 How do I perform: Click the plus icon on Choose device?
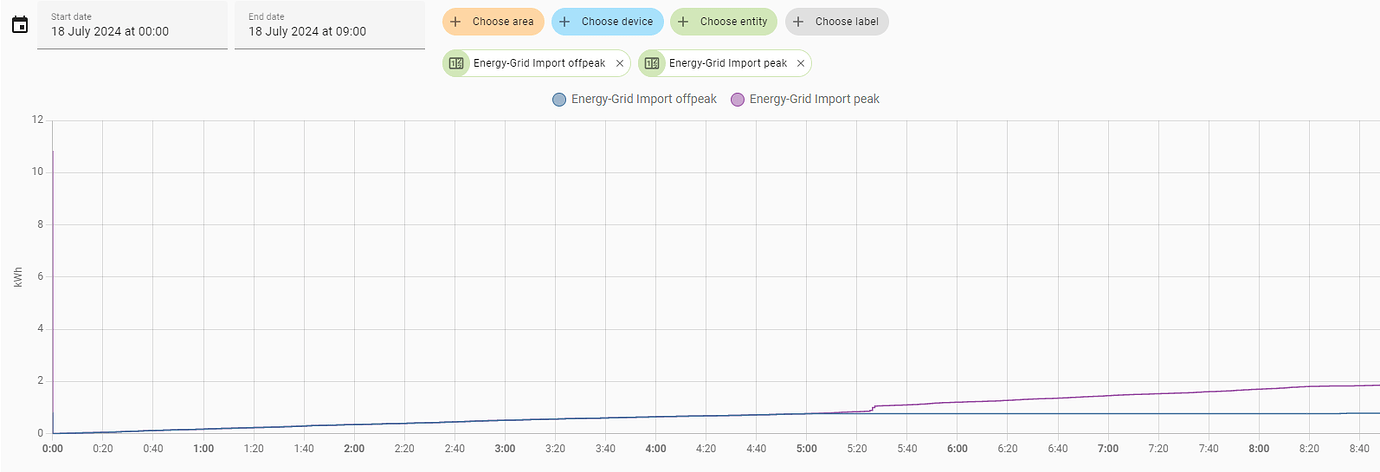click(564, 21)
